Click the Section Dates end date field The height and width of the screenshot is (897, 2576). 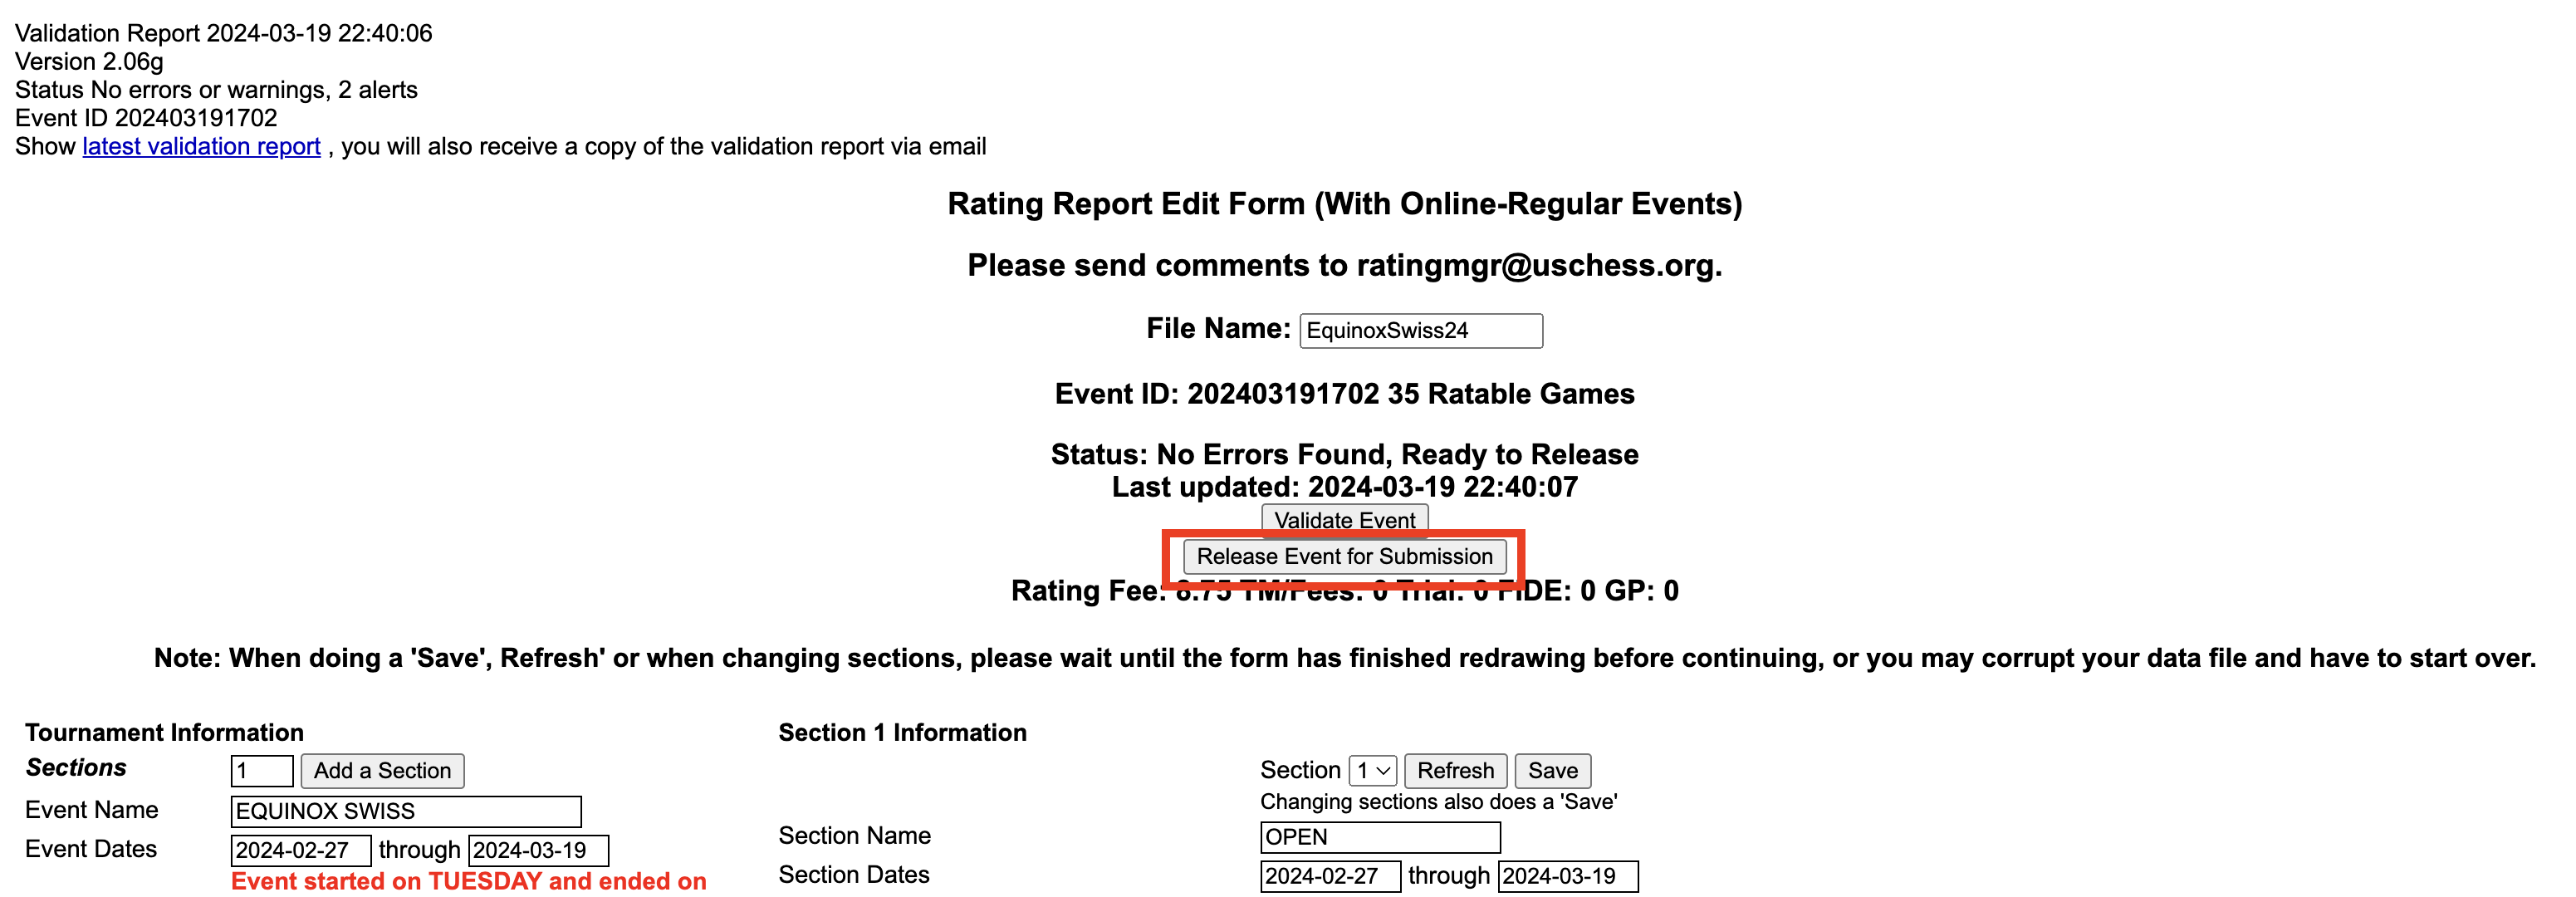pos(1567,877)
